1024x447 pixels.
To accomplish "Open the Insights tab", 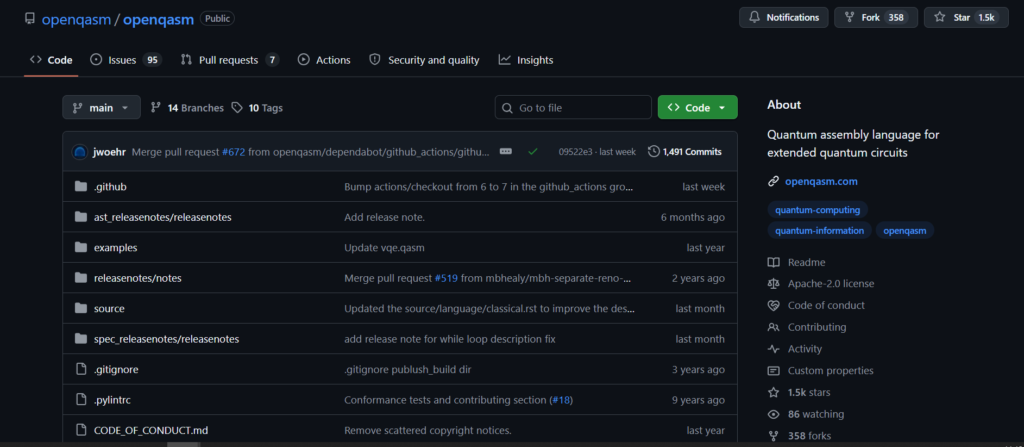I will [x=526, y=60].
